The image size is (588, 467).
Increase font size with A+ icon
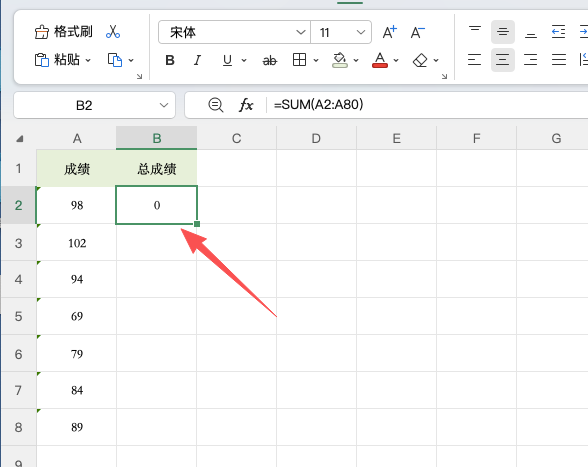pyautogui.click(x=390, y=32)
